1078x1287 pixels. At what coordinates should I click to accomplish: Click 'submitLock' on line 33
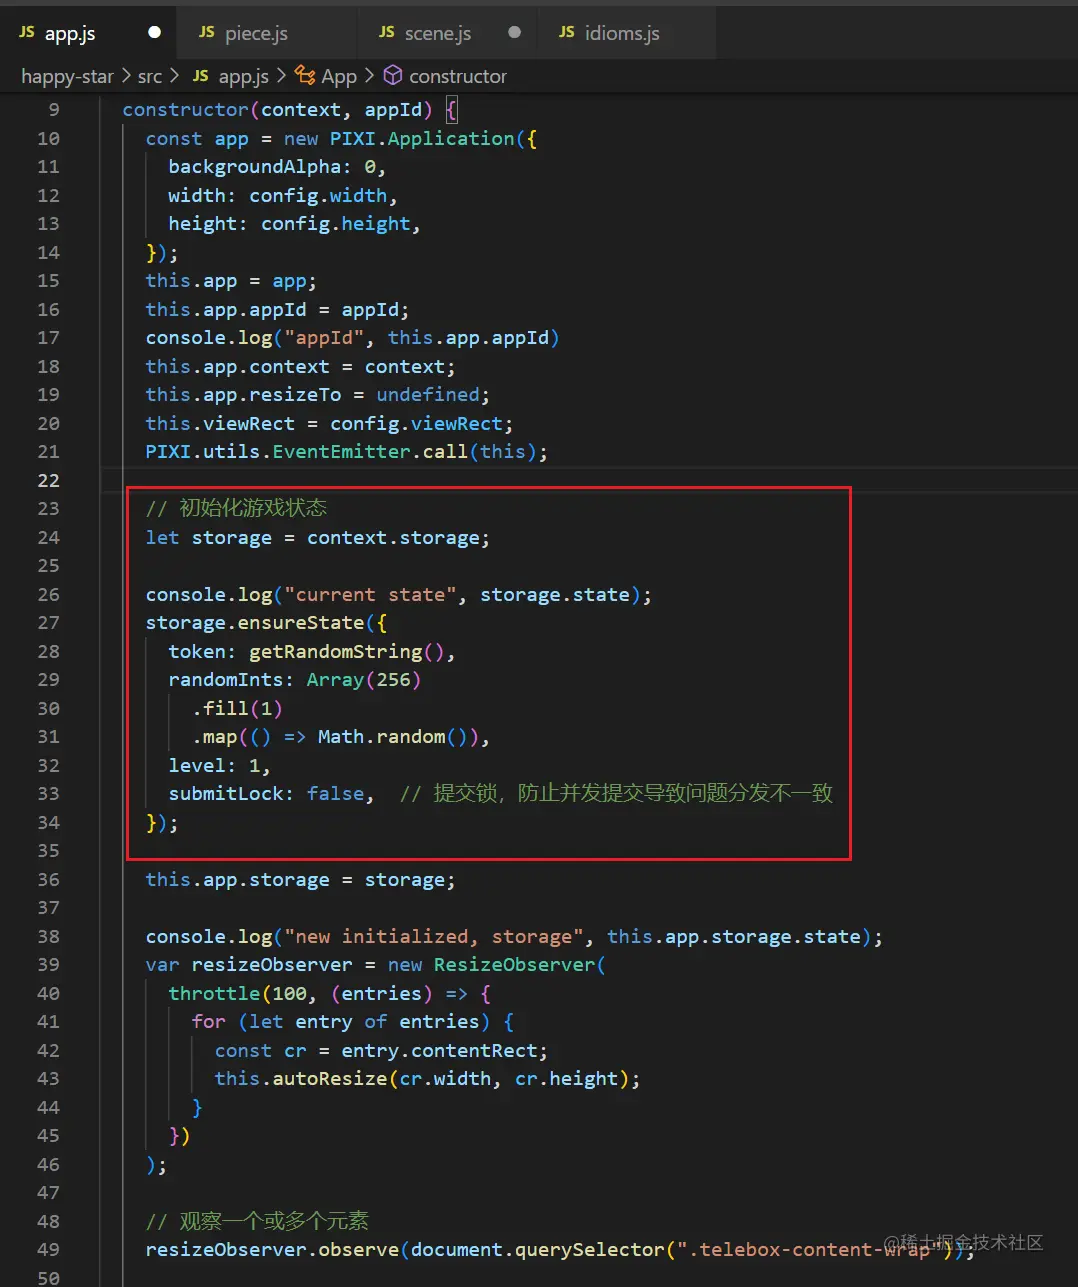tap(225, 794)
